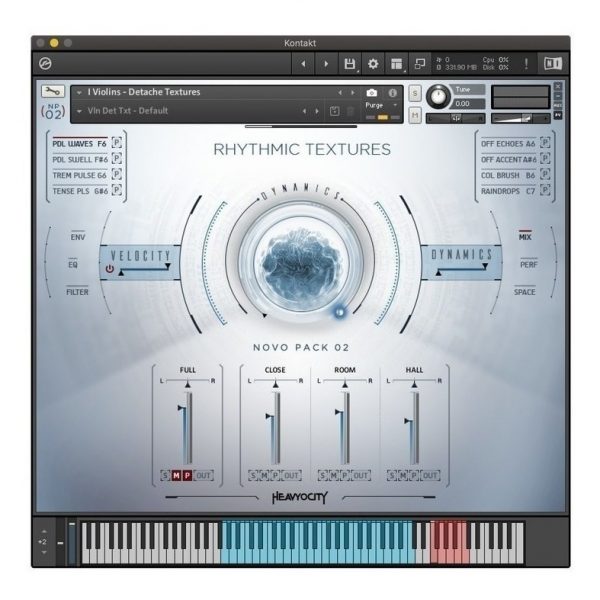Open OUT routing for ROOM channel
Image resolution: width=600 pixels, height=600 pixels.
361,476
